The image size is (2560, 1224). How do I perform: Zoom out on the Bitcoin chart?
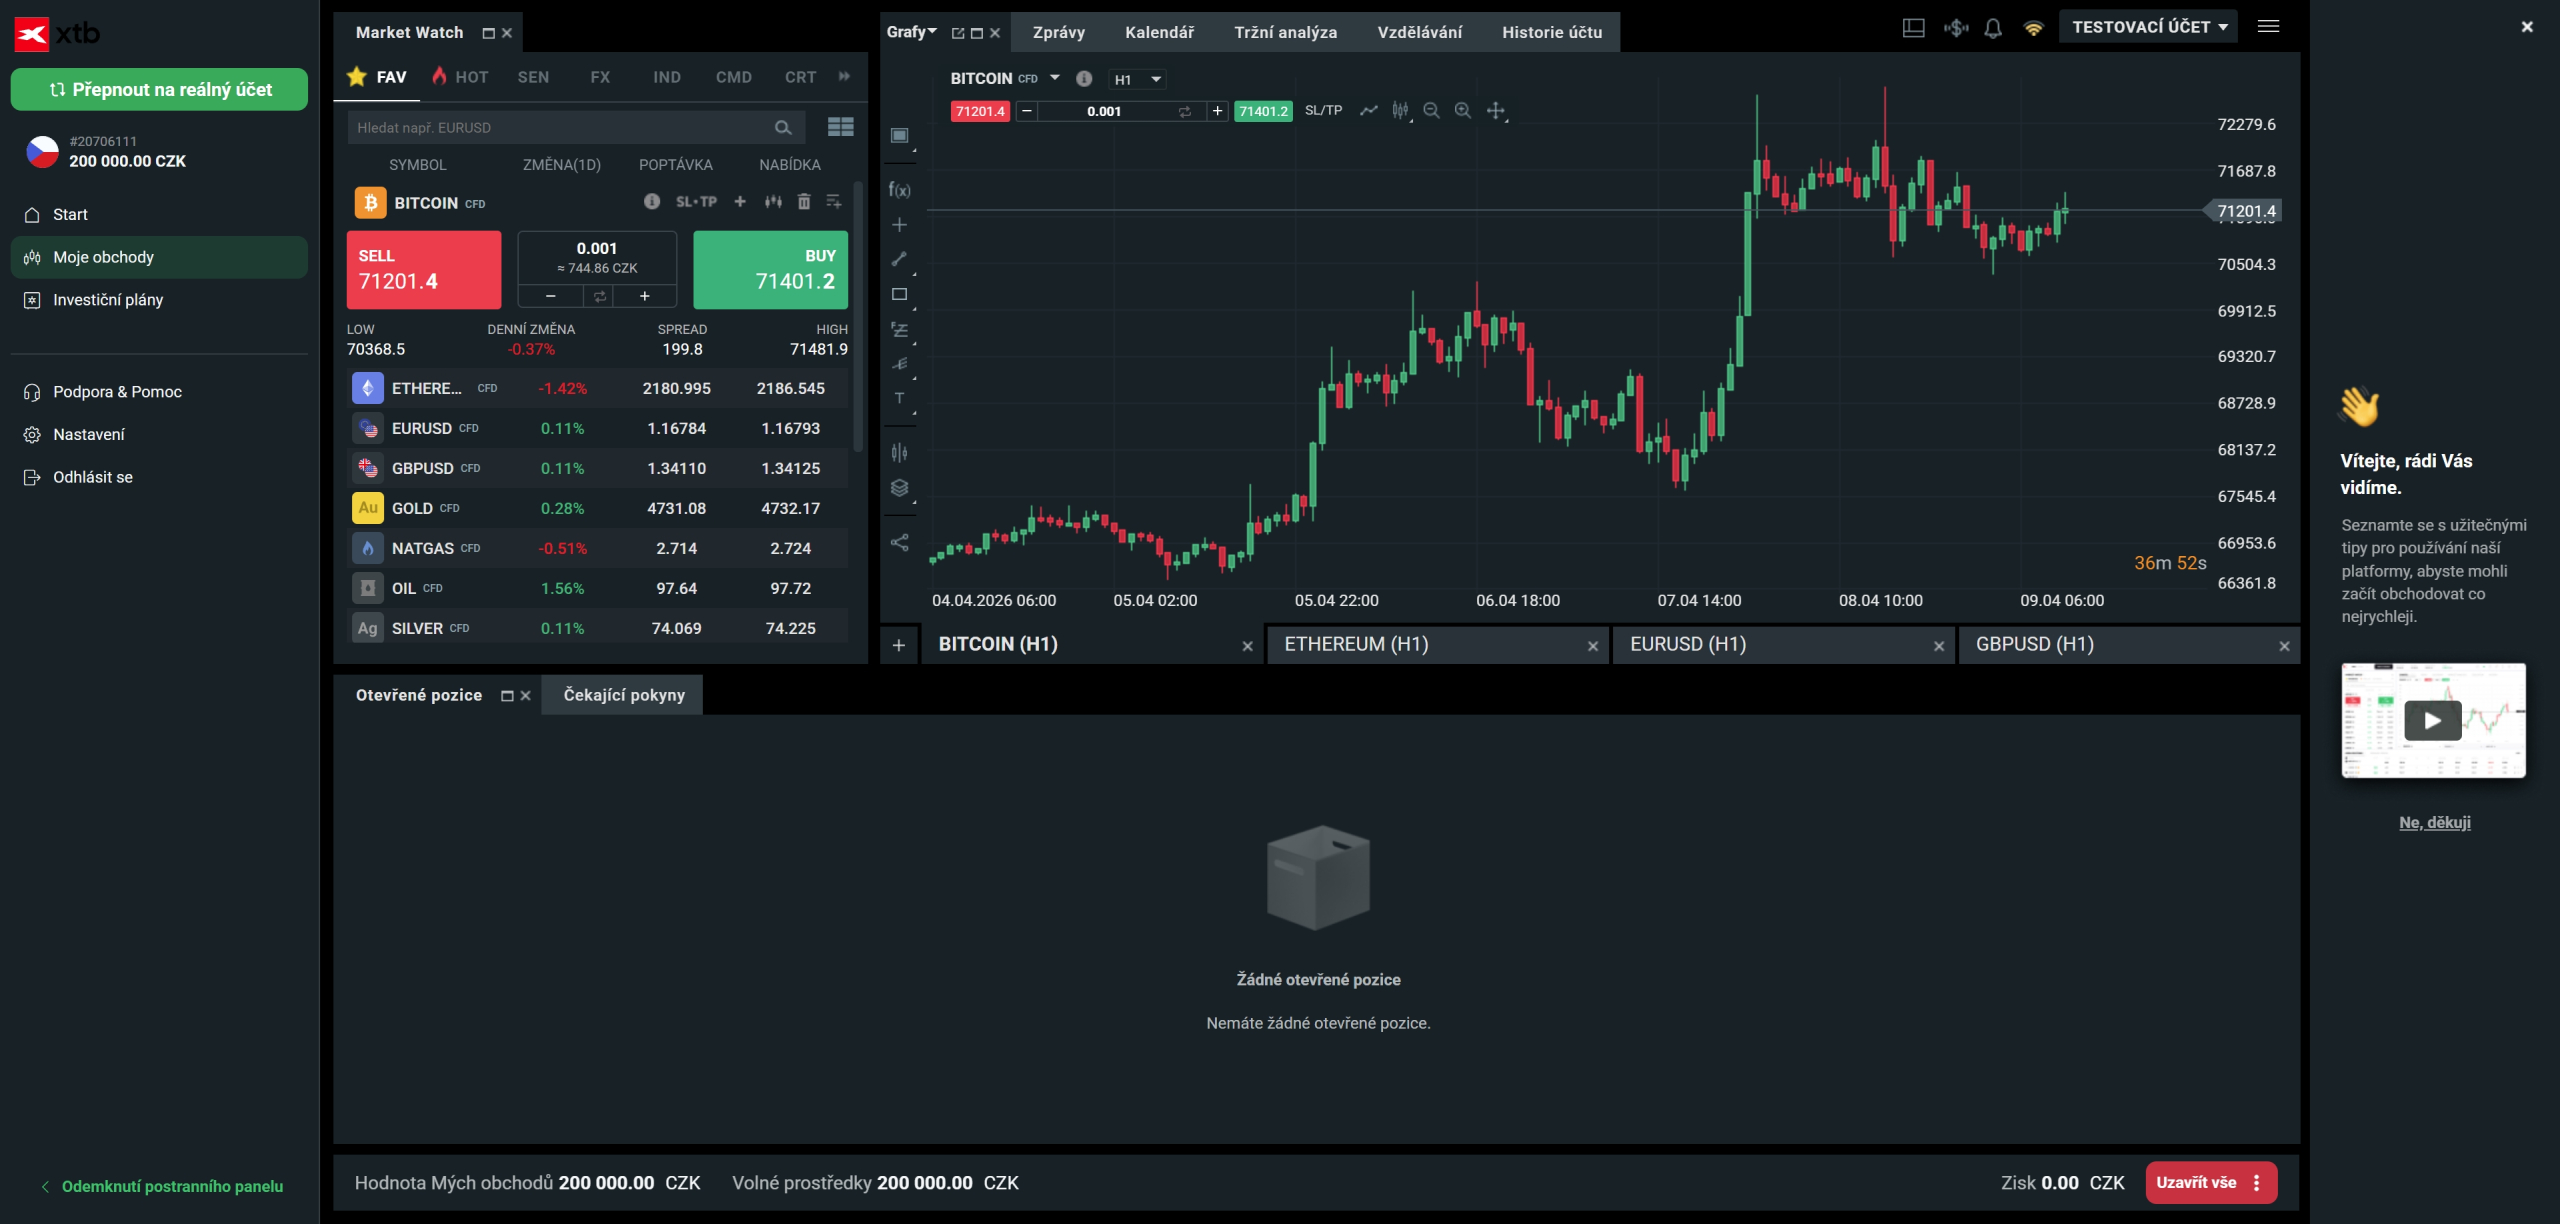1431,111
